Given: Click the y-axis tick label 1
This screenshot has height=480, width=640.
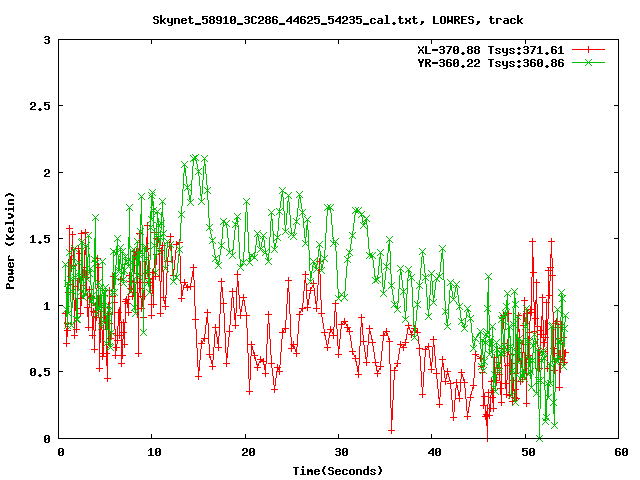Looking at the screenshot, I should 47,306.
